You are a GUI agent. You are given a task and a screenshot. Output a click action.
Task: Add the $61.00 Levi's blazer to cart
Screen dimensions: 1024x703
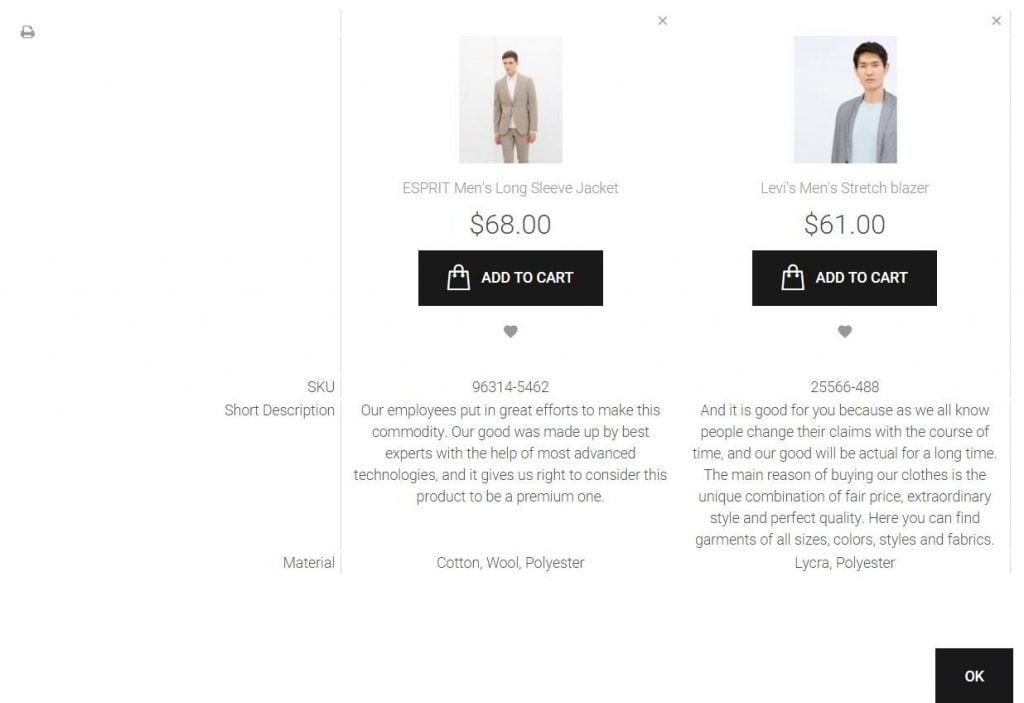pos(844,278)
